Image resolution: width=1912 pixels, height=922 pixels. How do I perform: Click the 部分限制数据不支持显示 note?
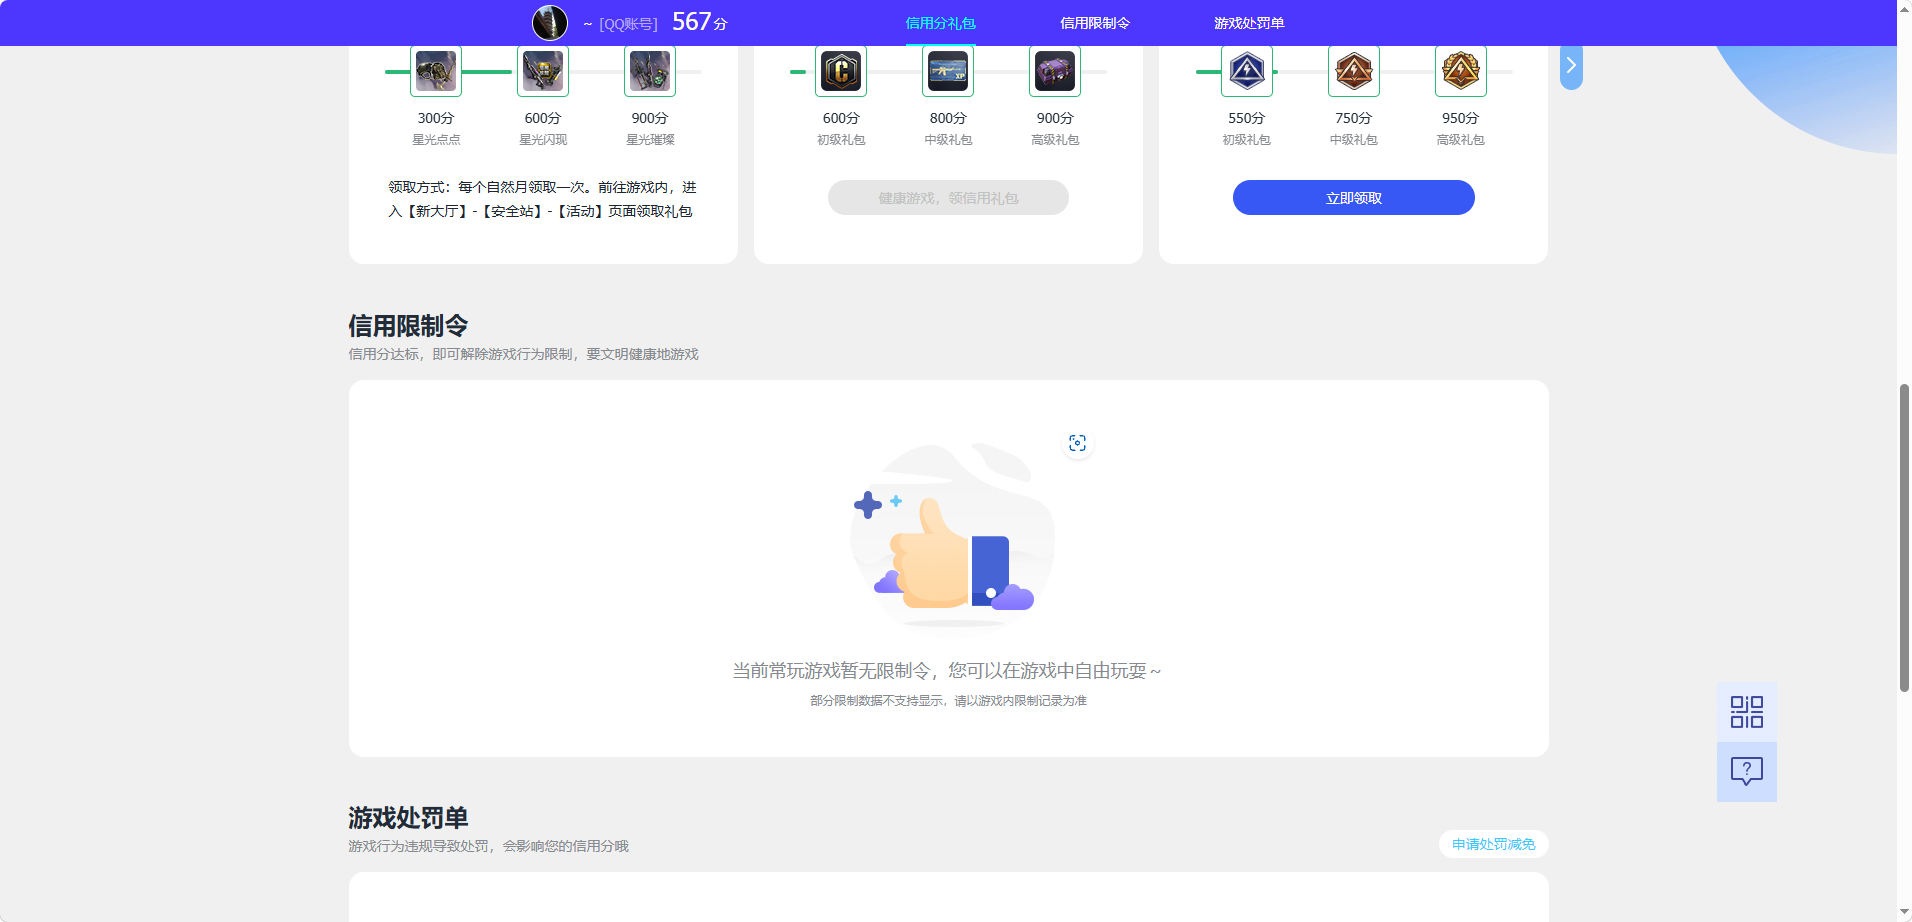pos(948,701)
